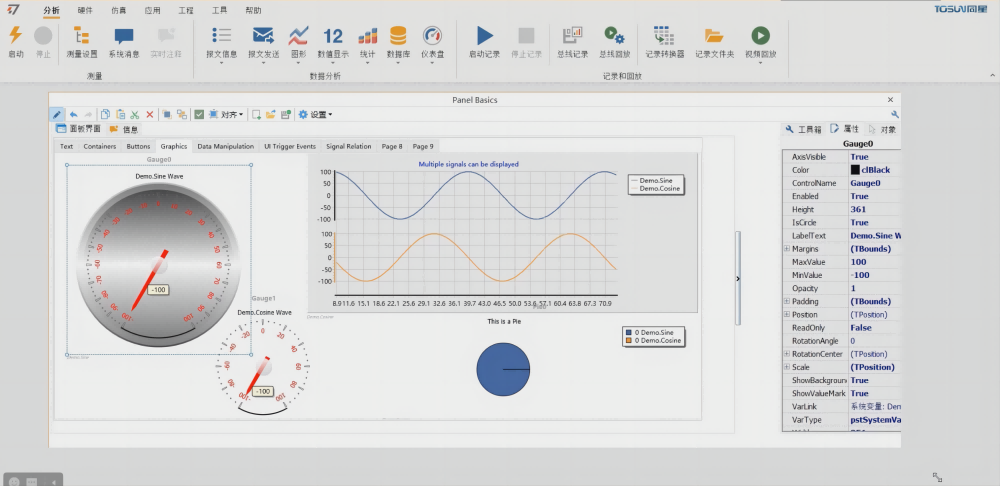Screen dimensions: 1000x486
Task: Click the cut scissors icon in panel toolbar
Action: [x=135, y=115]
